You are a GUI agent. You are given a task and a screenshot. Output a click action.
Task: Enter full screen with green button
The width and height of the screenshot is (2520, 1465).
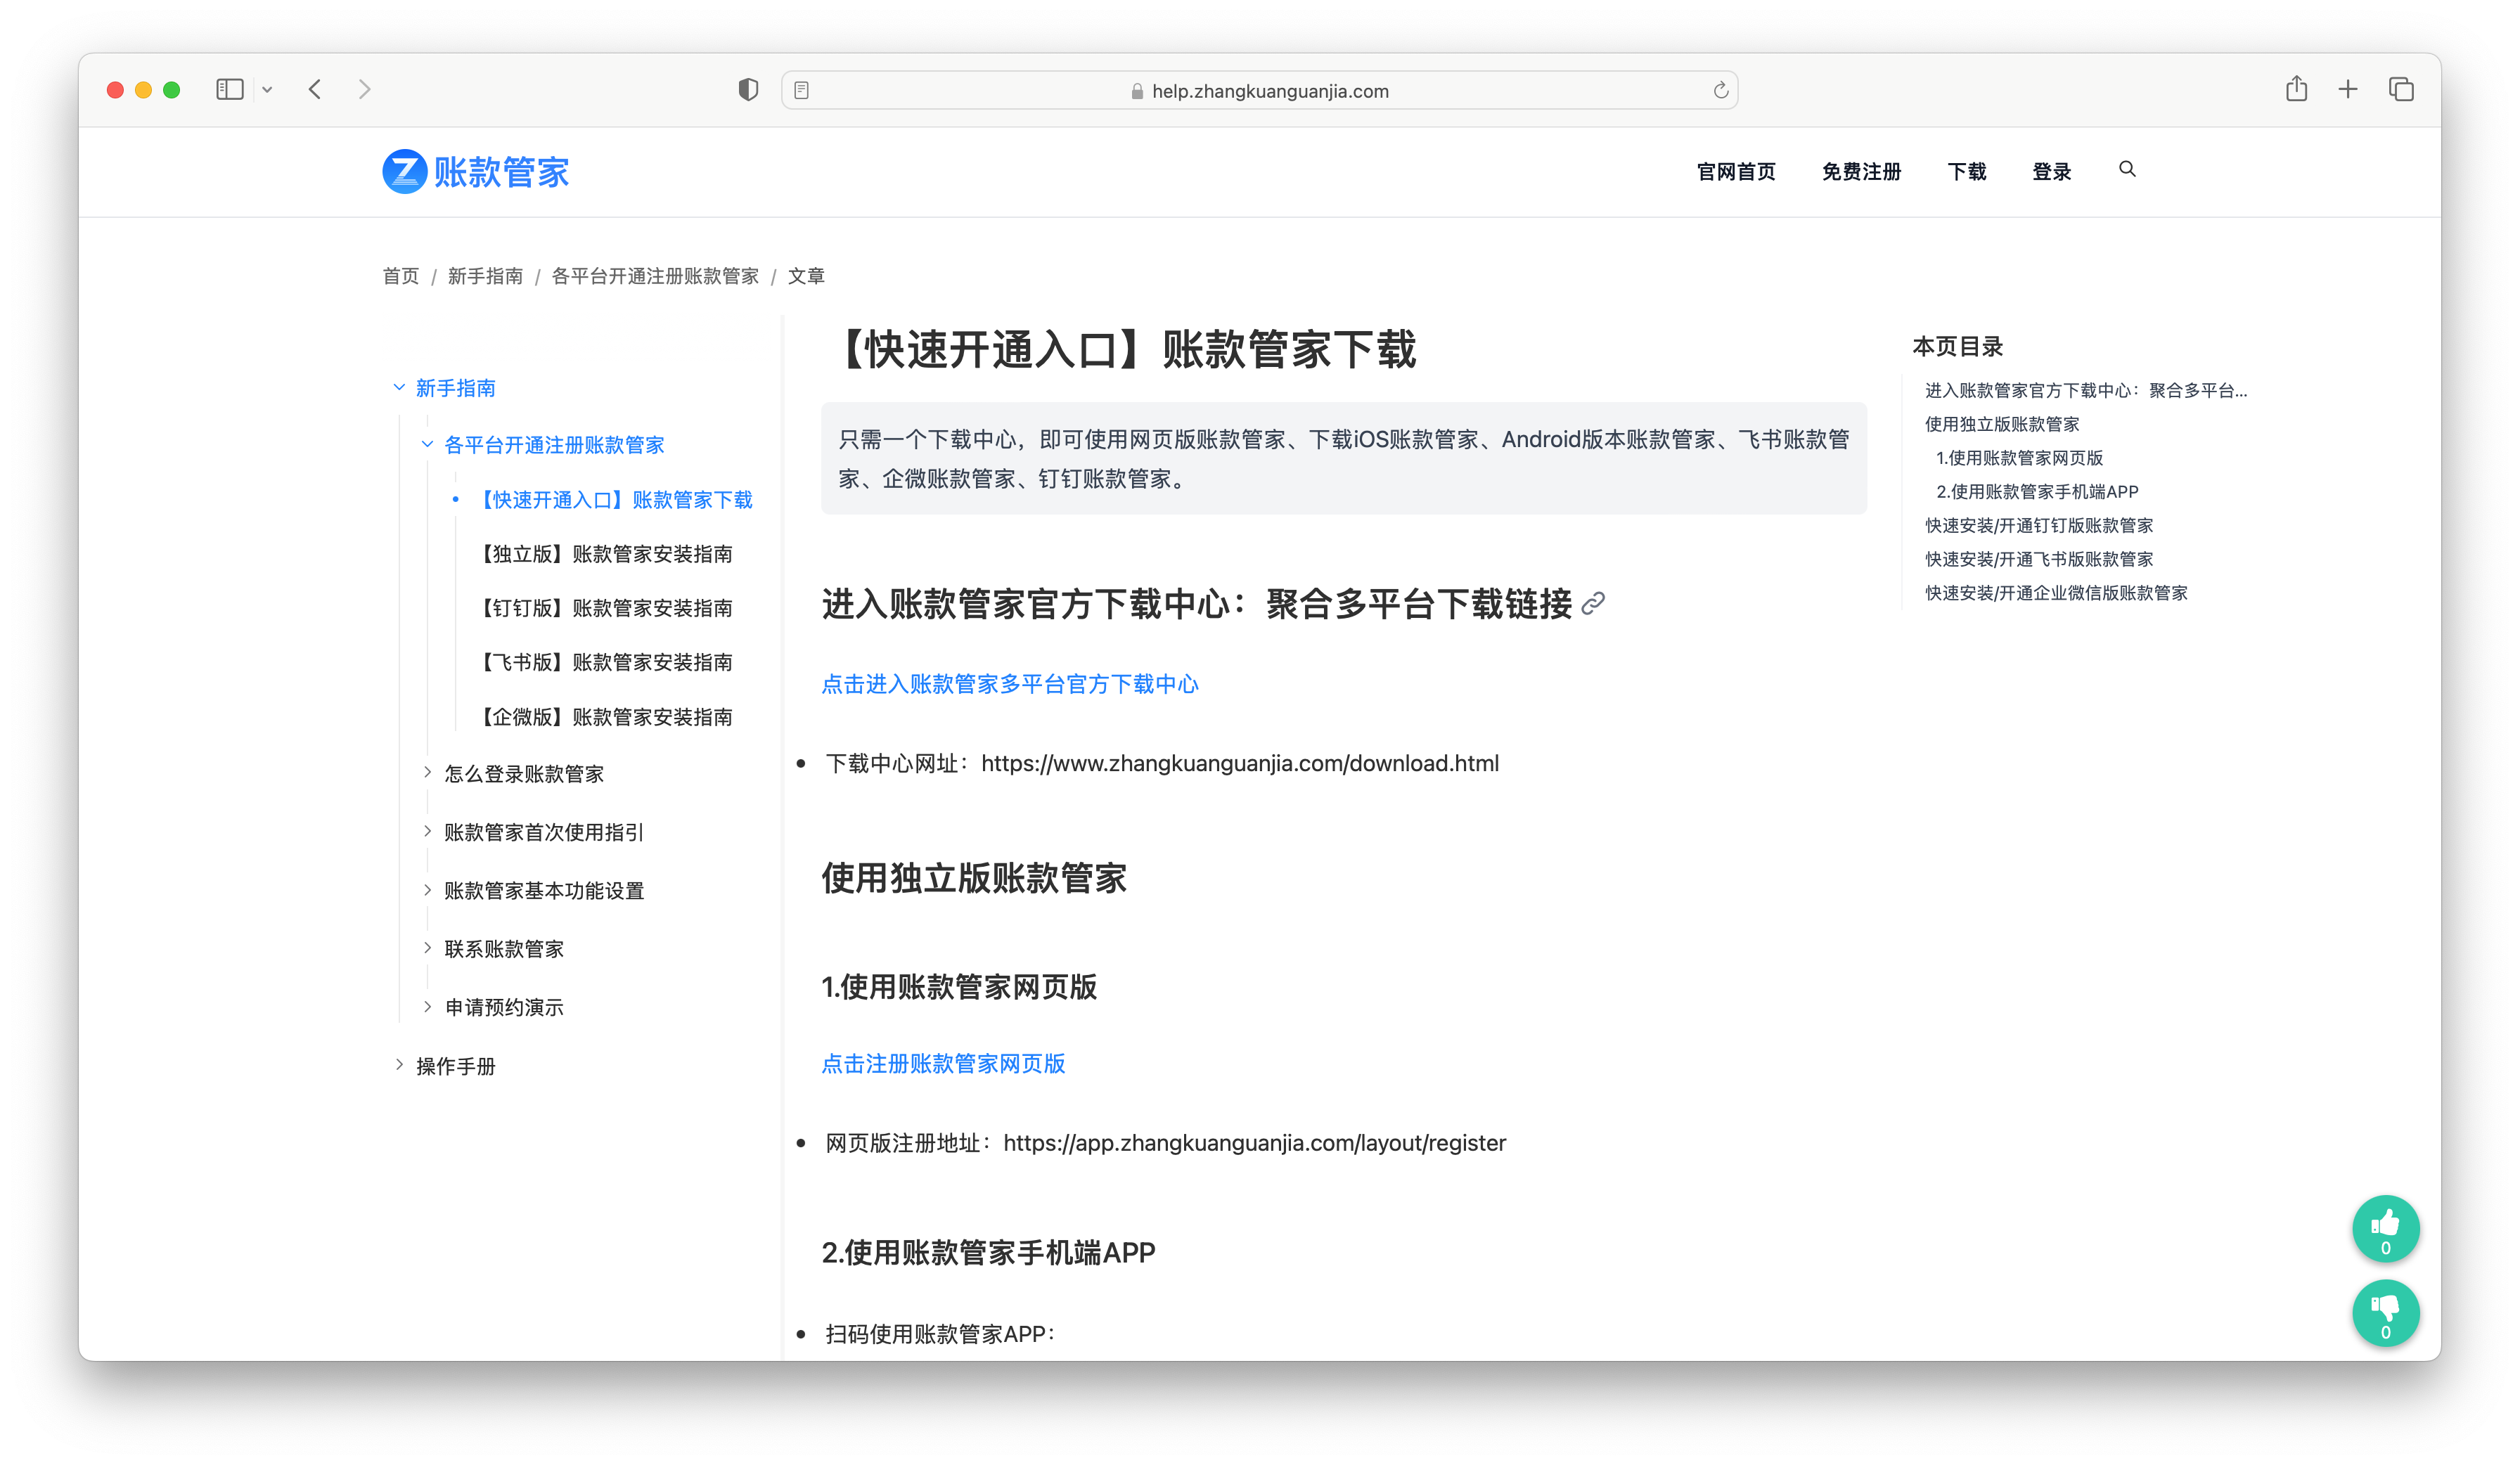click(x=171, y=90)
